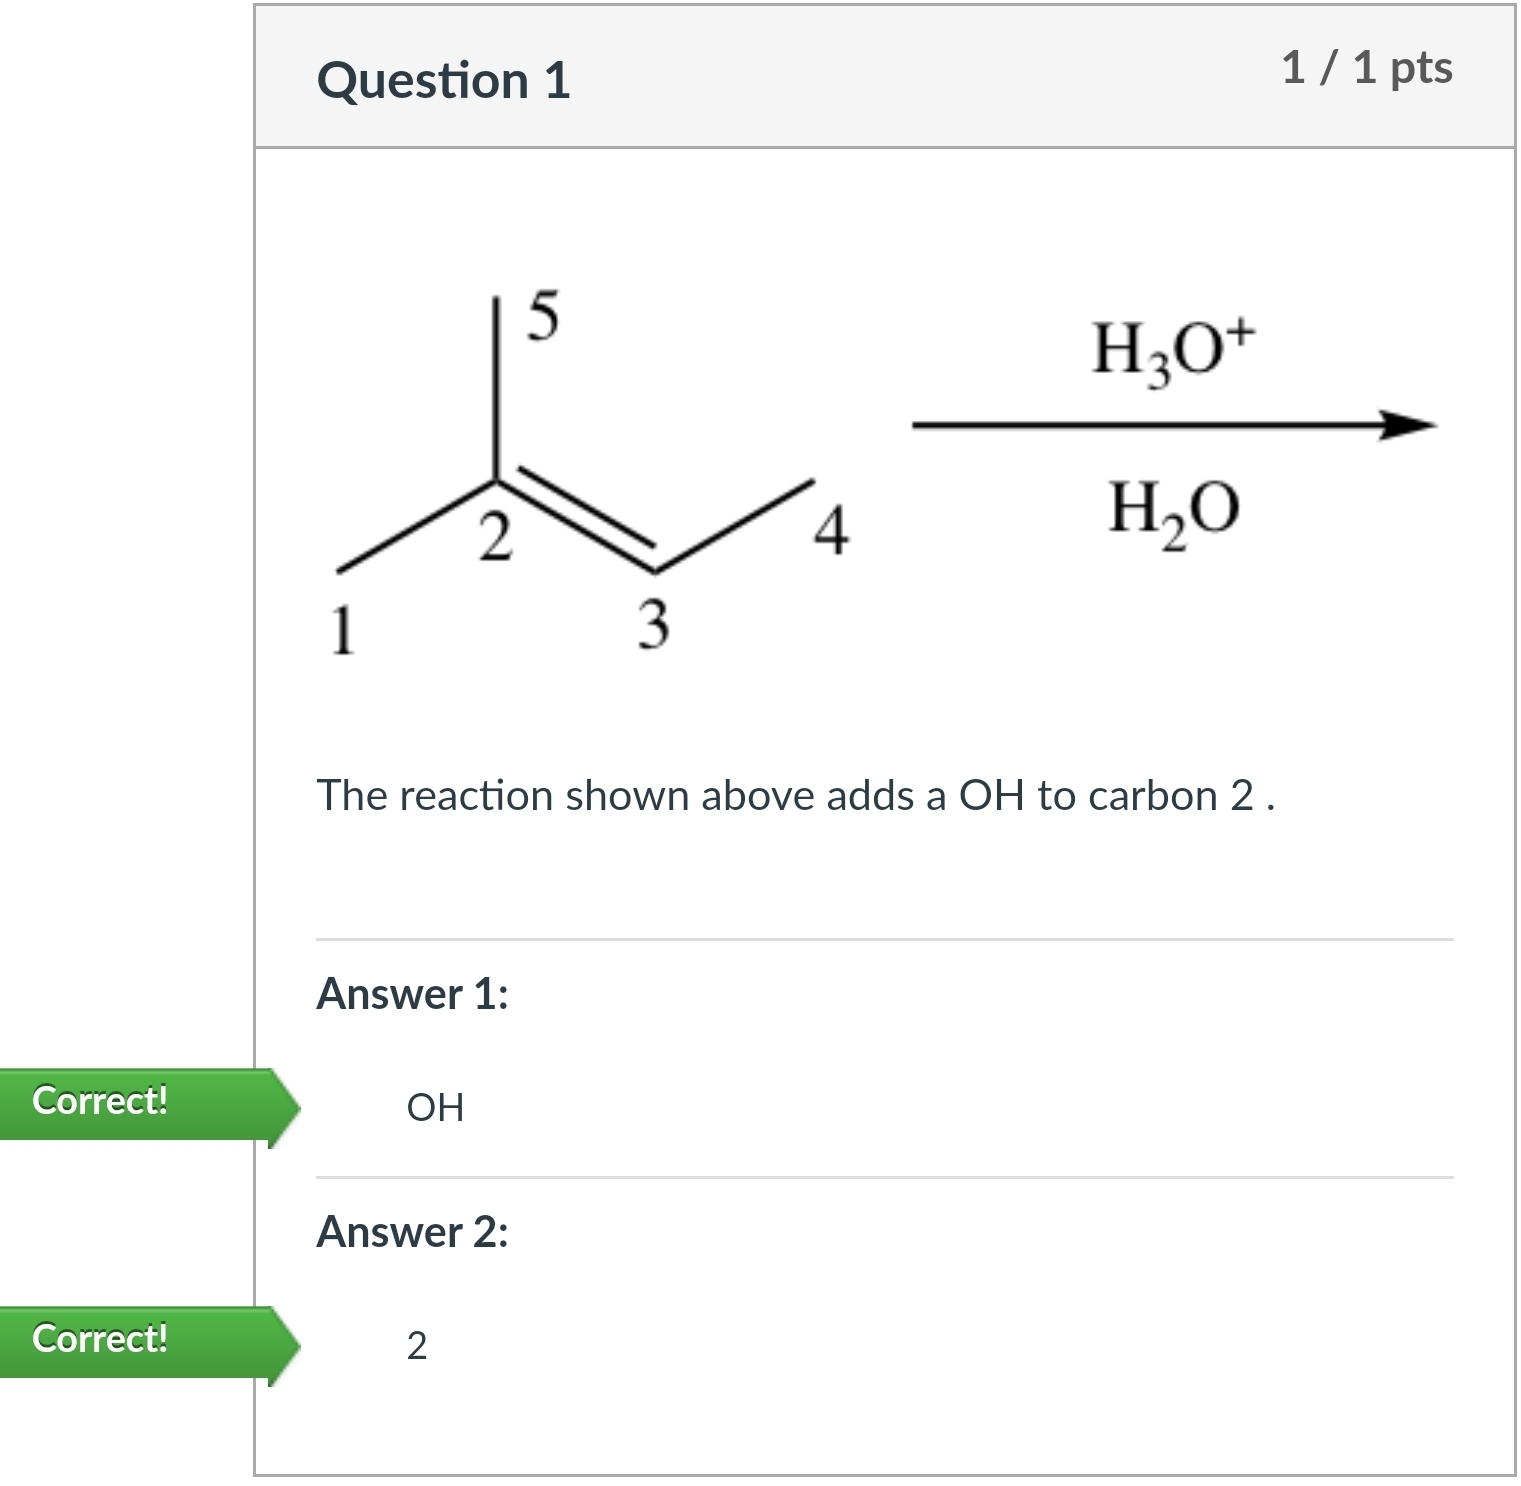The image size is (1521, 1486).
Task: Click the OH blank in the question sentence
Action: coord(991,796)
